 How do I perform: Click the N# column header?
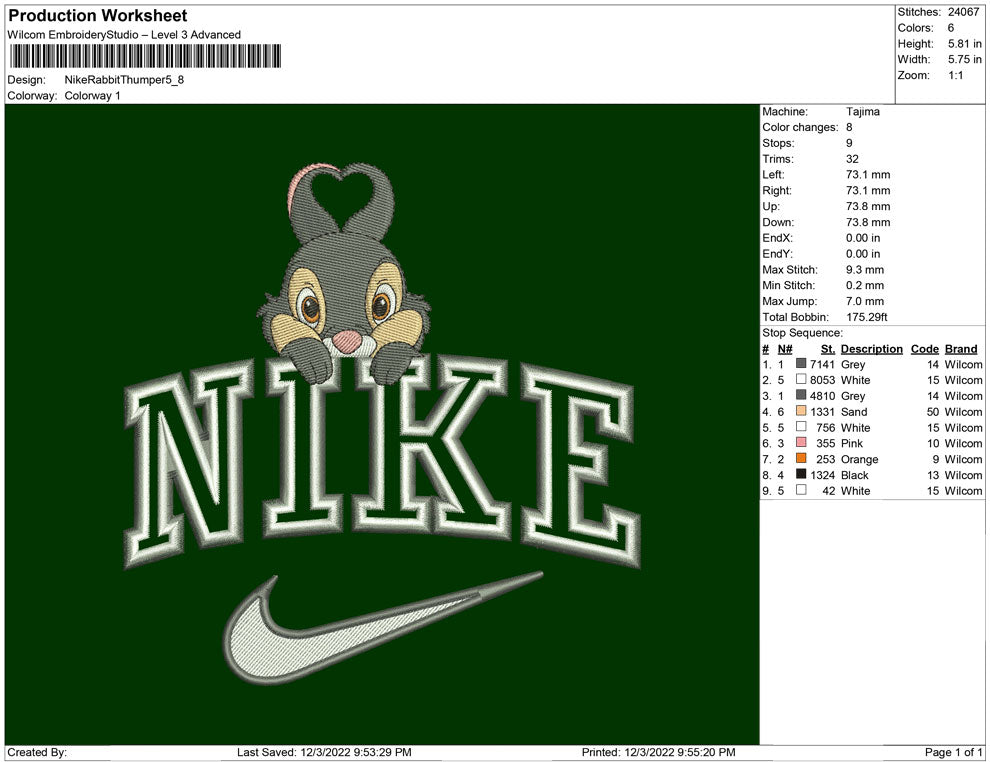click(x=785, y=349)
